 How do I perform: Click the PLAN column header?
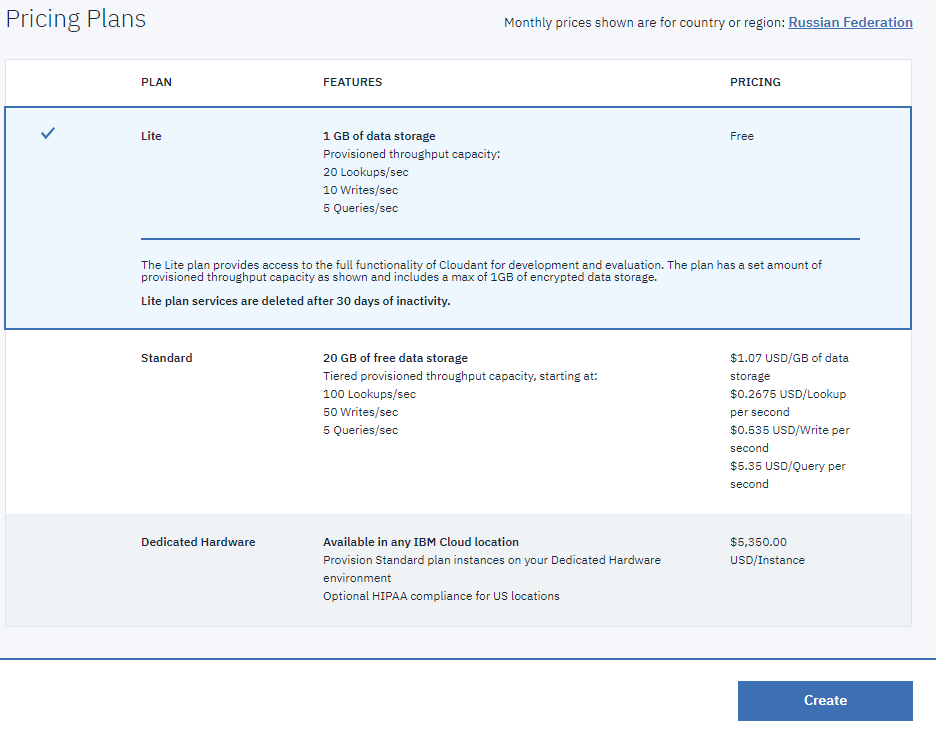156,82
